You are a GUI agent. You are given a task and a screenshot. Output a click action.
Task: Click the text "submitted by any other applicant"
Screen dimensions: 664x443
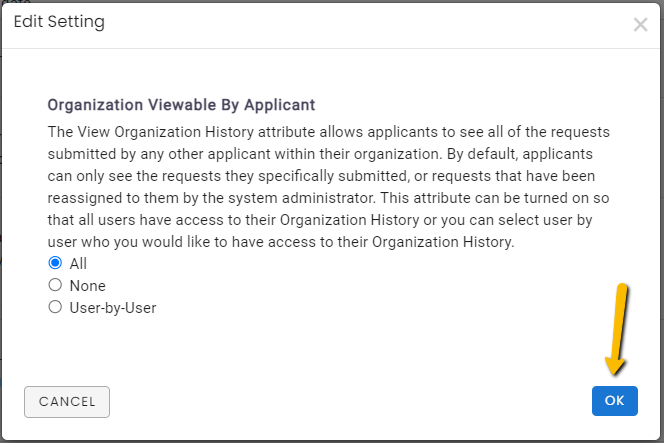click(159, 154)
